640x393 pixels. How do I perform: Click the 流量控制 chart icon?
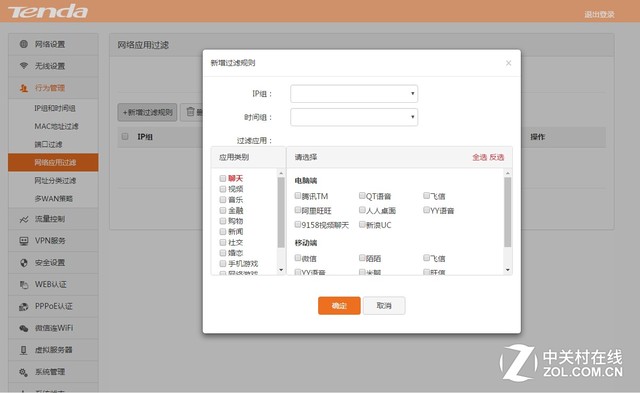click(x=24, y=219)
